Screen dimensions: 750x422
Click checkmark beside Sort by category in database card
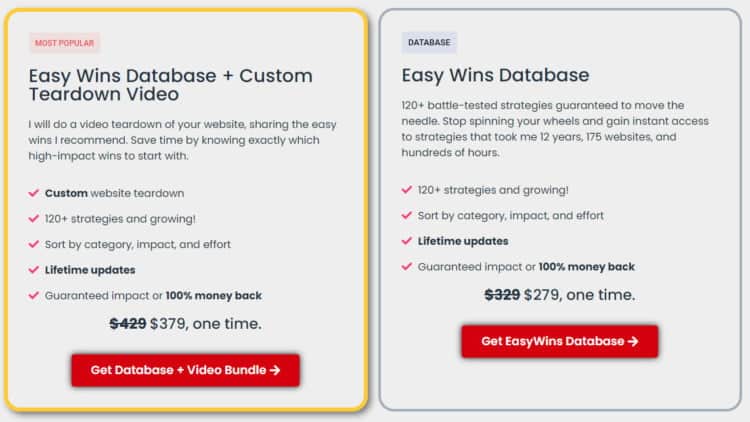407,215
